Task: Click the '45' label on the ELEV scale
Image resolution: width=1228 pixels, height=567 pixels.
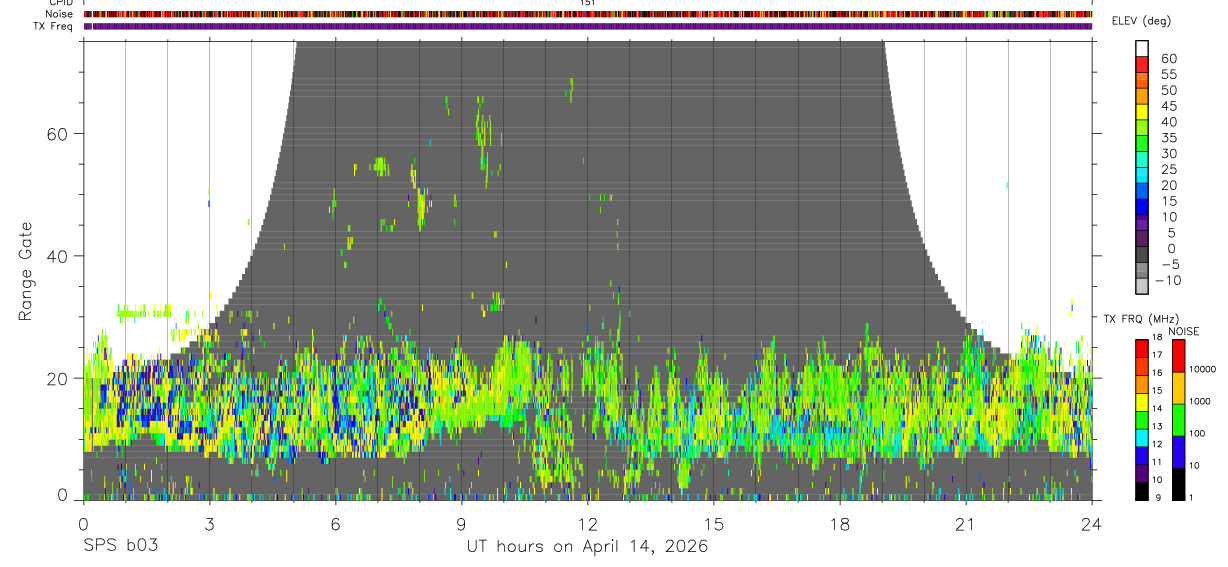Action: pyautogui.click(x=1167, y=106)
